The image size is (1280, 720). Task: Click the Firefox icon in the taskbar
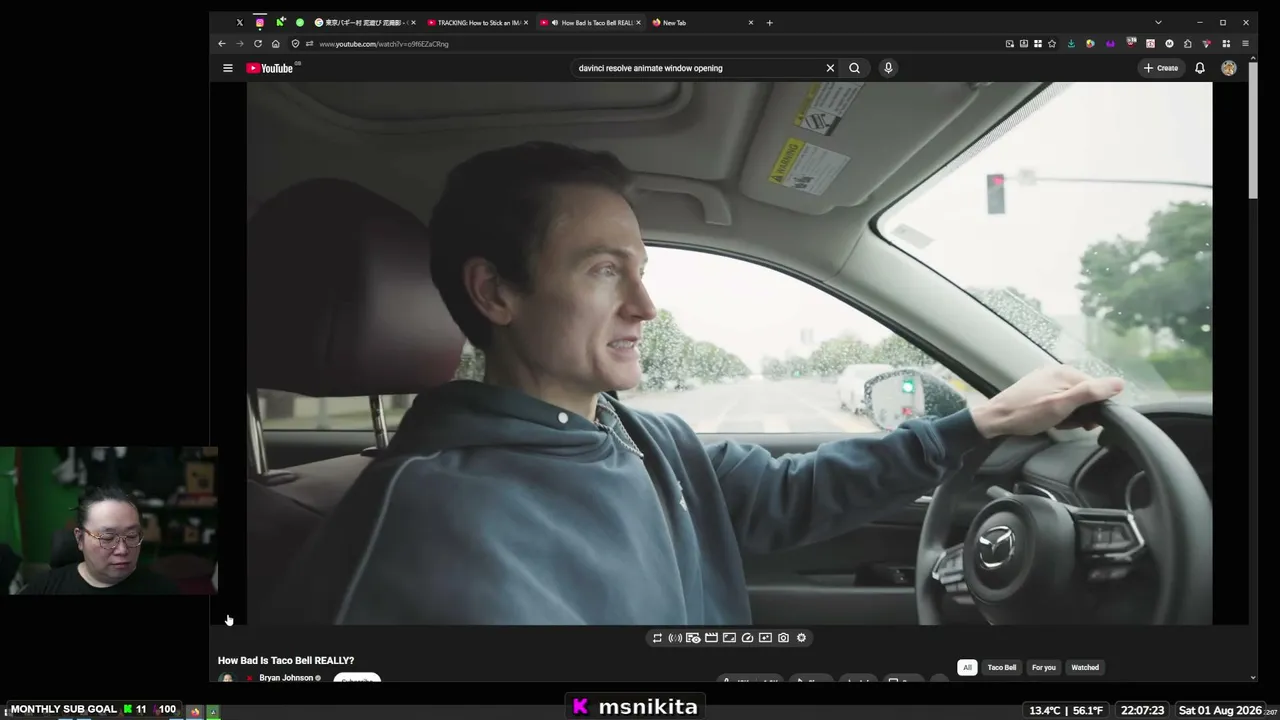pyautogui.click(x=195, y=711)
